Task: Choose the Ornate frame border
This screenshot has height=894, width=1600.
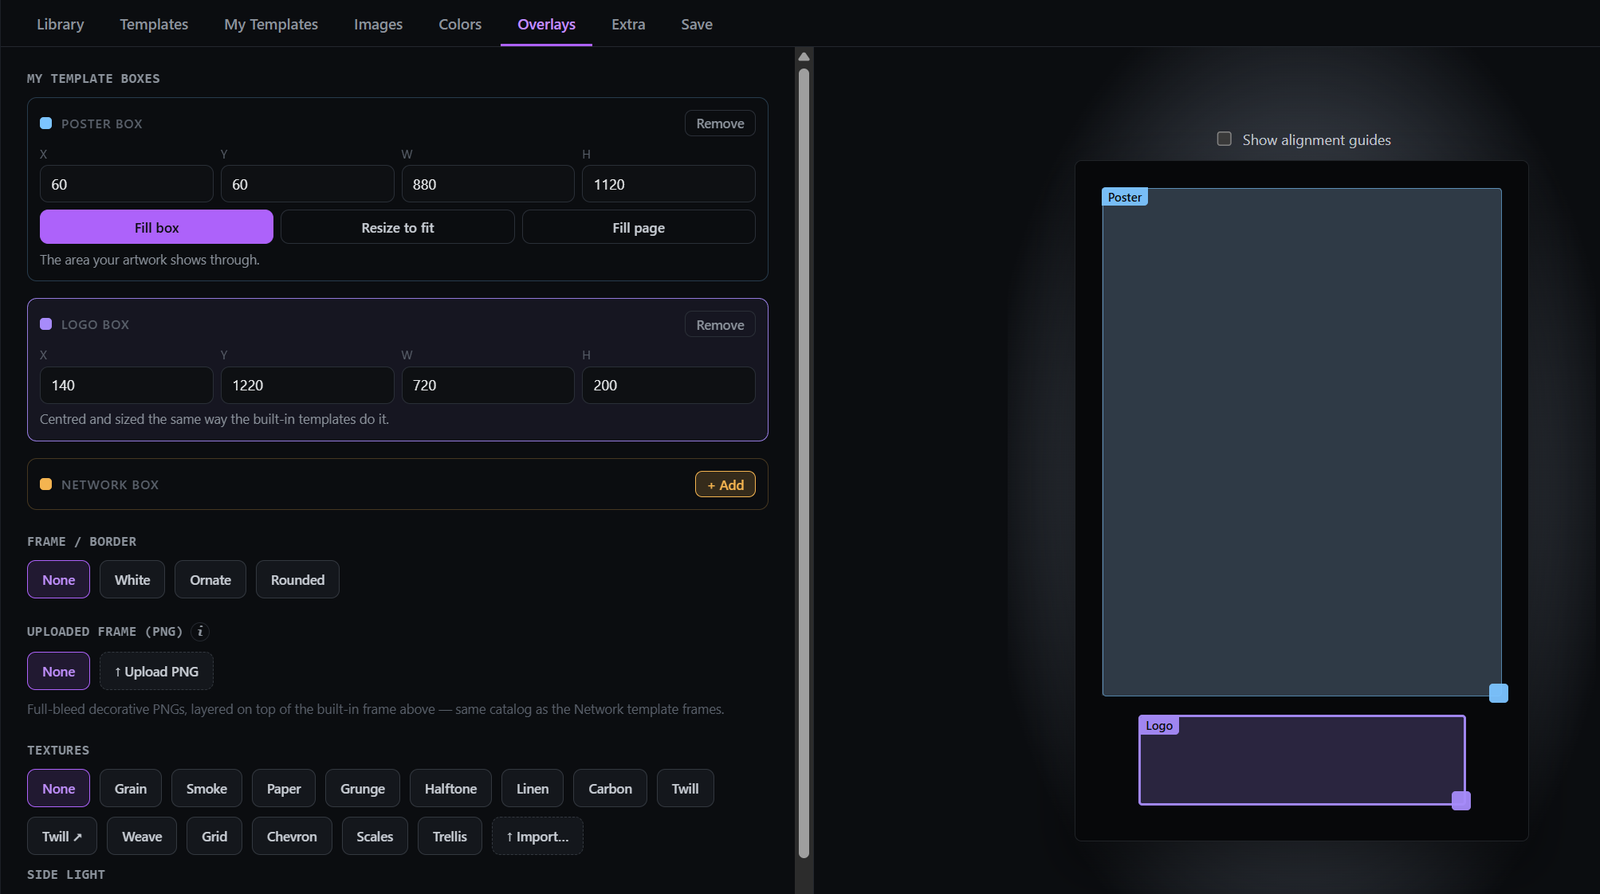Action: coord(210,580)
